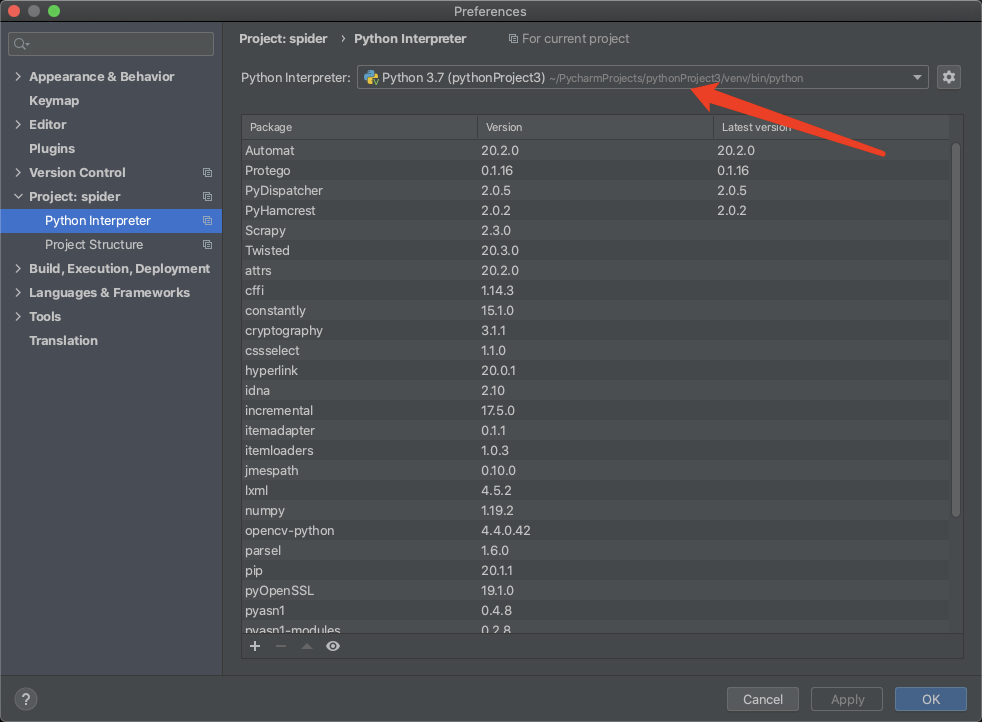Viewport: 982px width, 722px height.
Task: Click the OK button
Action: tap(931, 699)
